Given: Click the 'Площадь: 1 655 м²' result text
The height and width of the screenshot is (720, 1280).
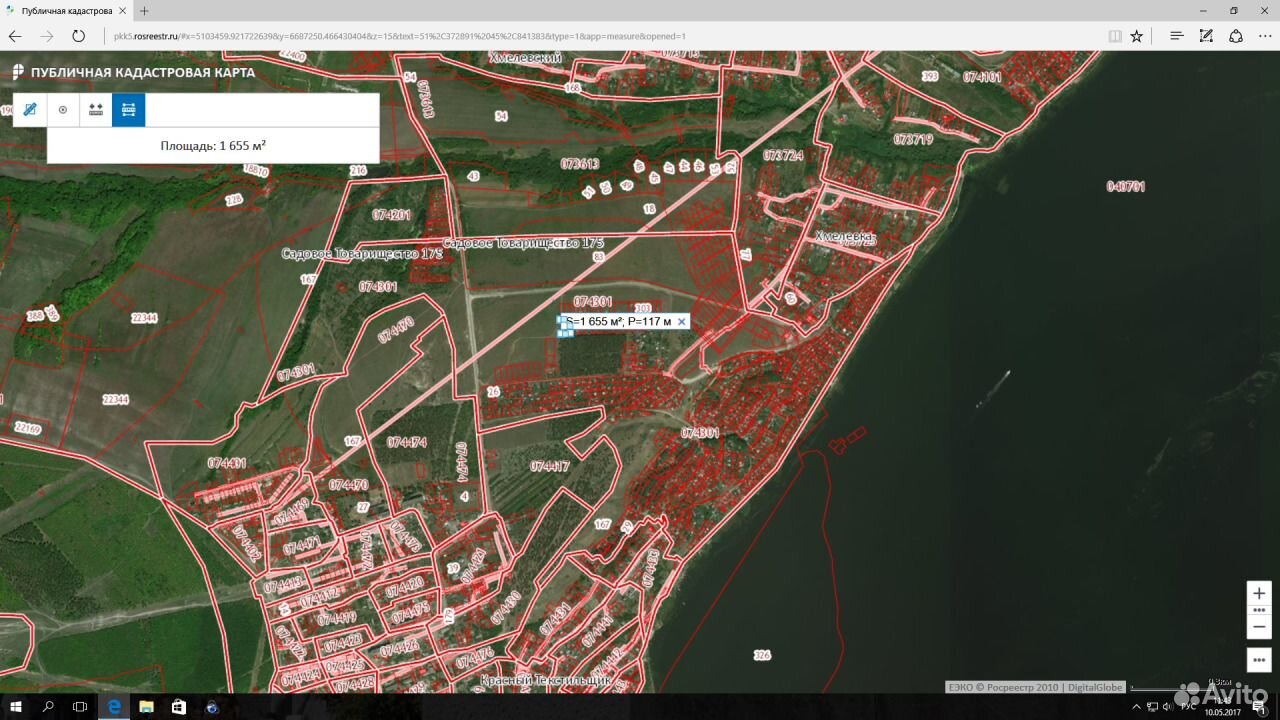Looking at the screenshot, I should pos(213,146).
